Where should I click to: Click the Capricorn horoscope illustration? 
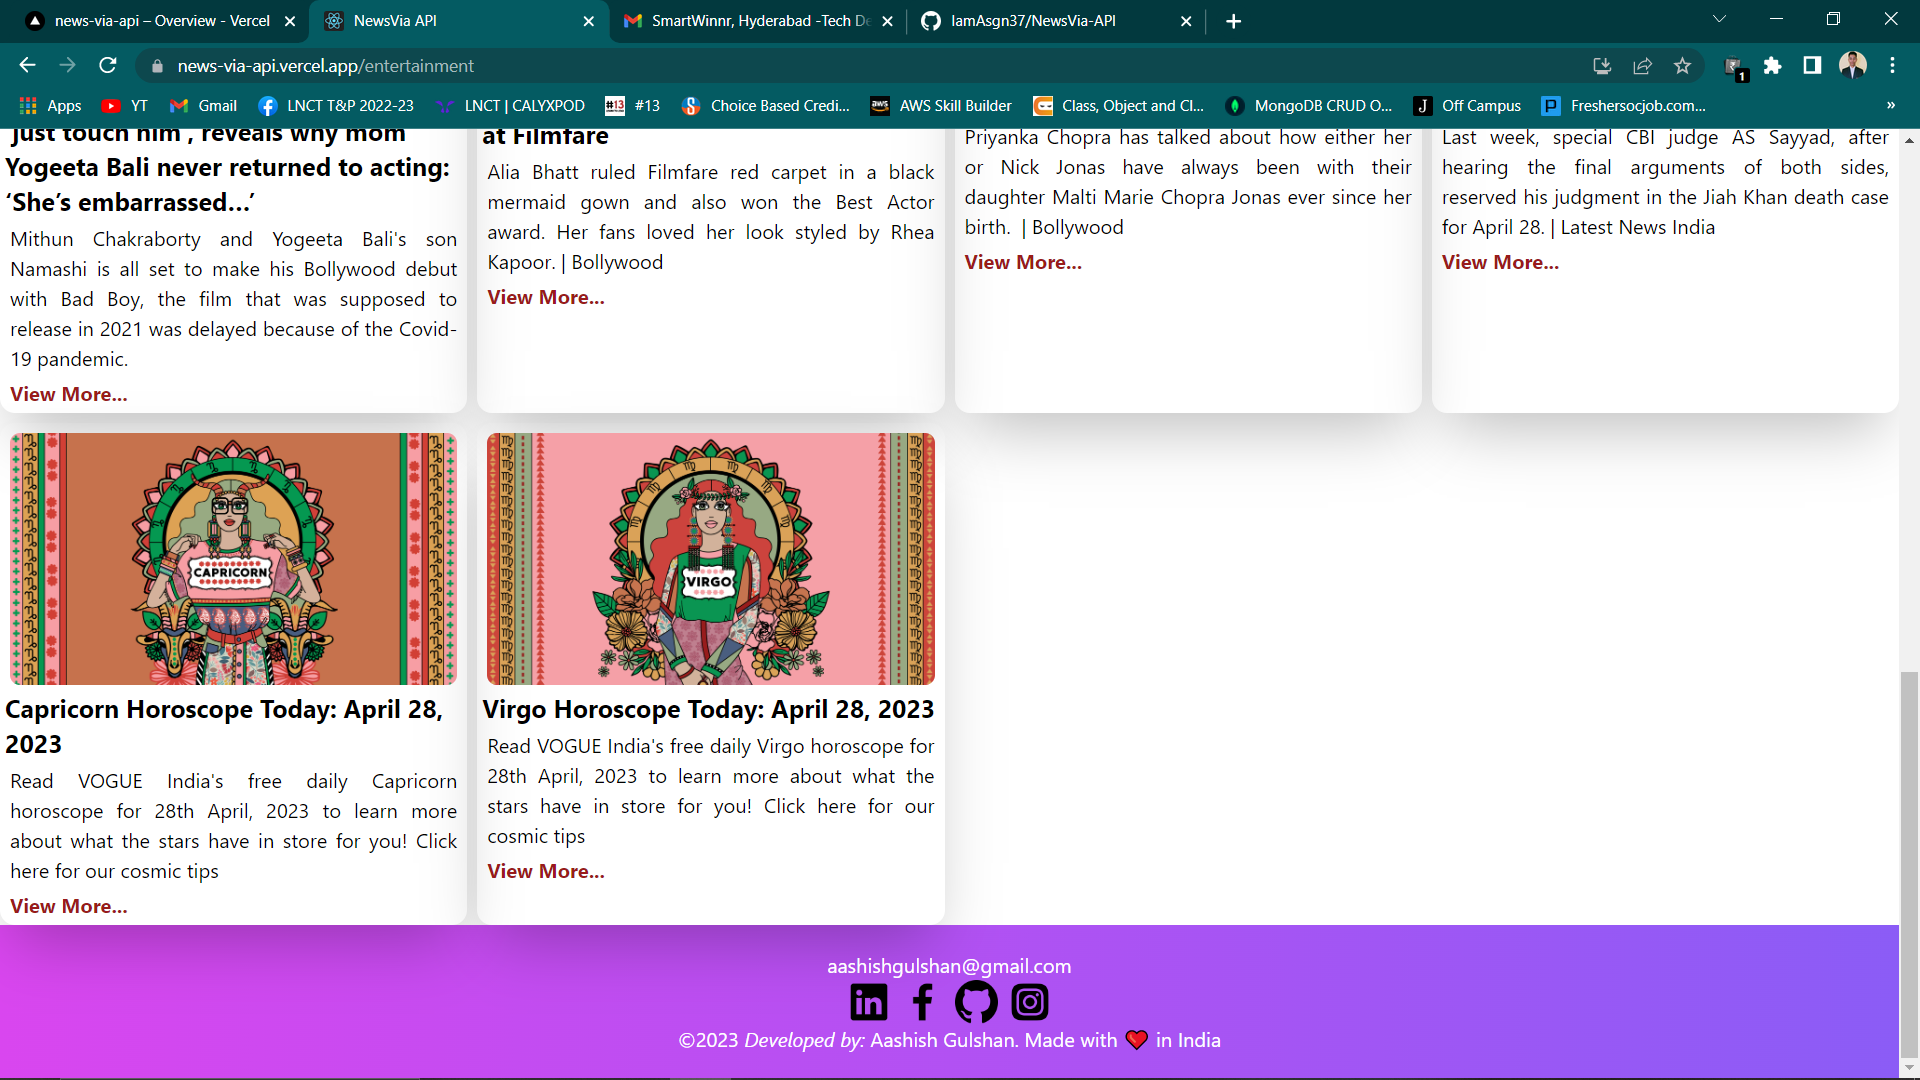click(234, 559)
